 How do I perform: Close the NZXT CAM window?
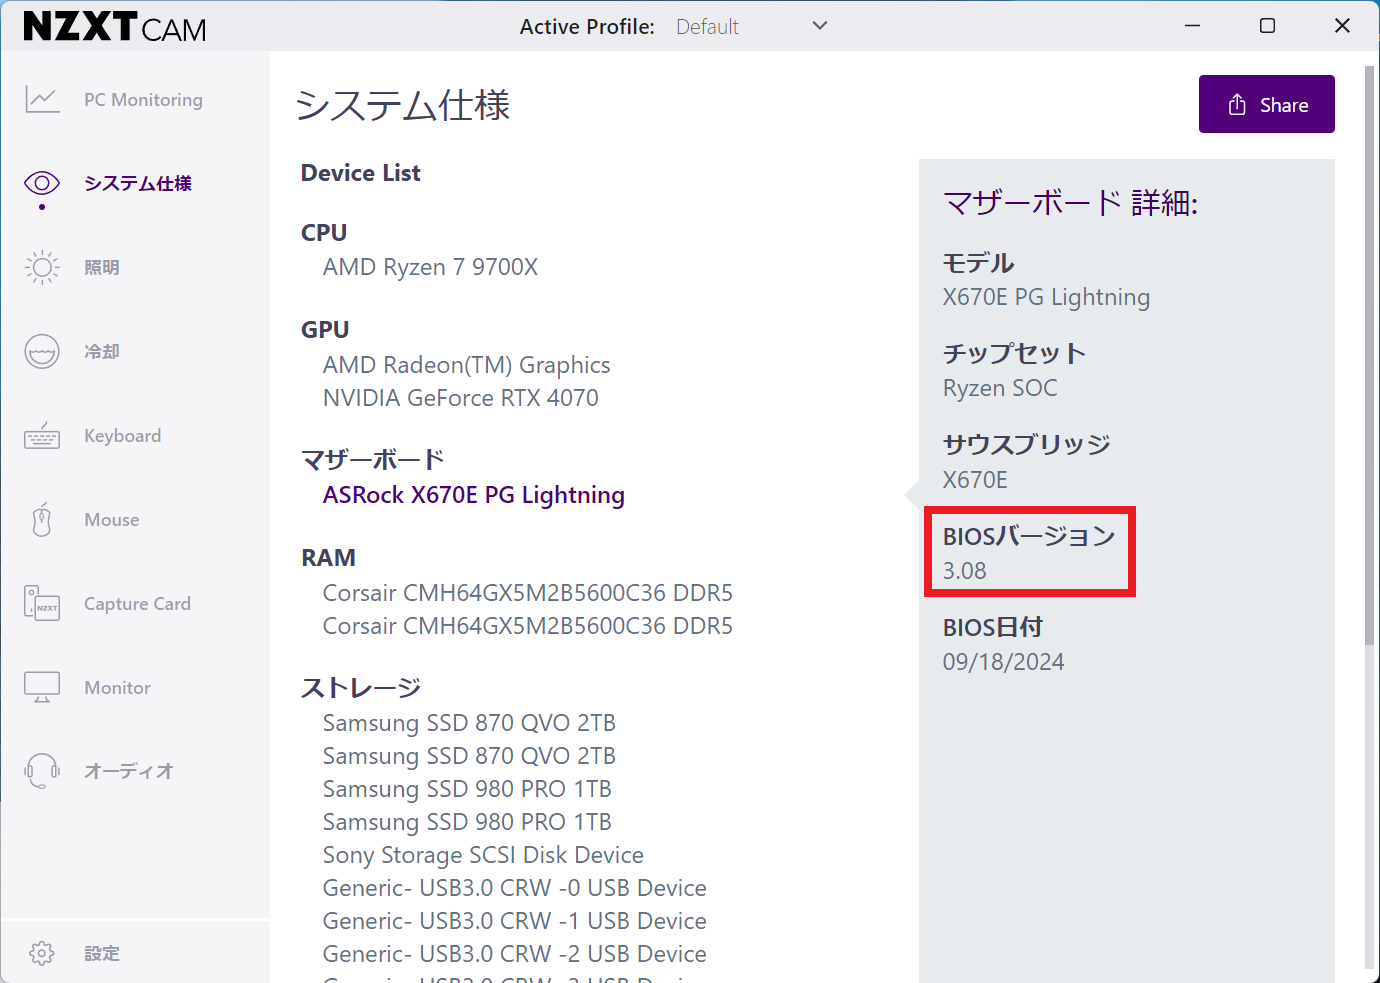[x=1342, y=26]
